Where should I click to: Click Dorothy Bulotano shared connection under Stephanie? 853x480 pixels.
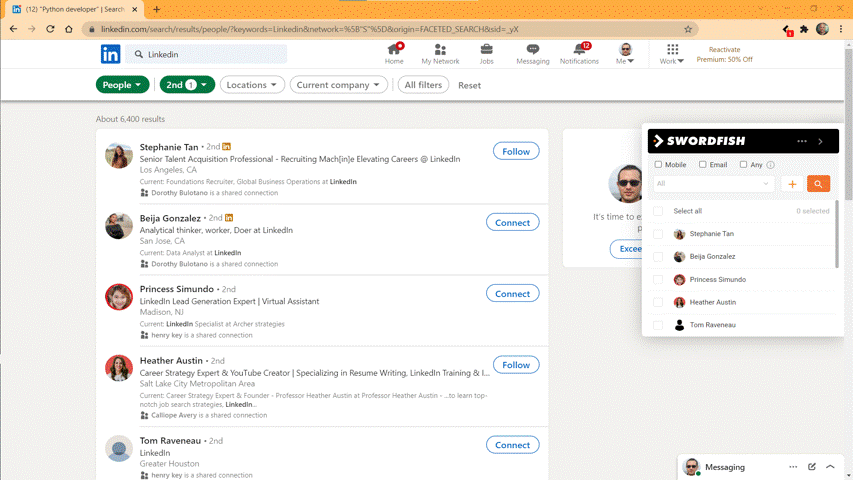[214, 193]
